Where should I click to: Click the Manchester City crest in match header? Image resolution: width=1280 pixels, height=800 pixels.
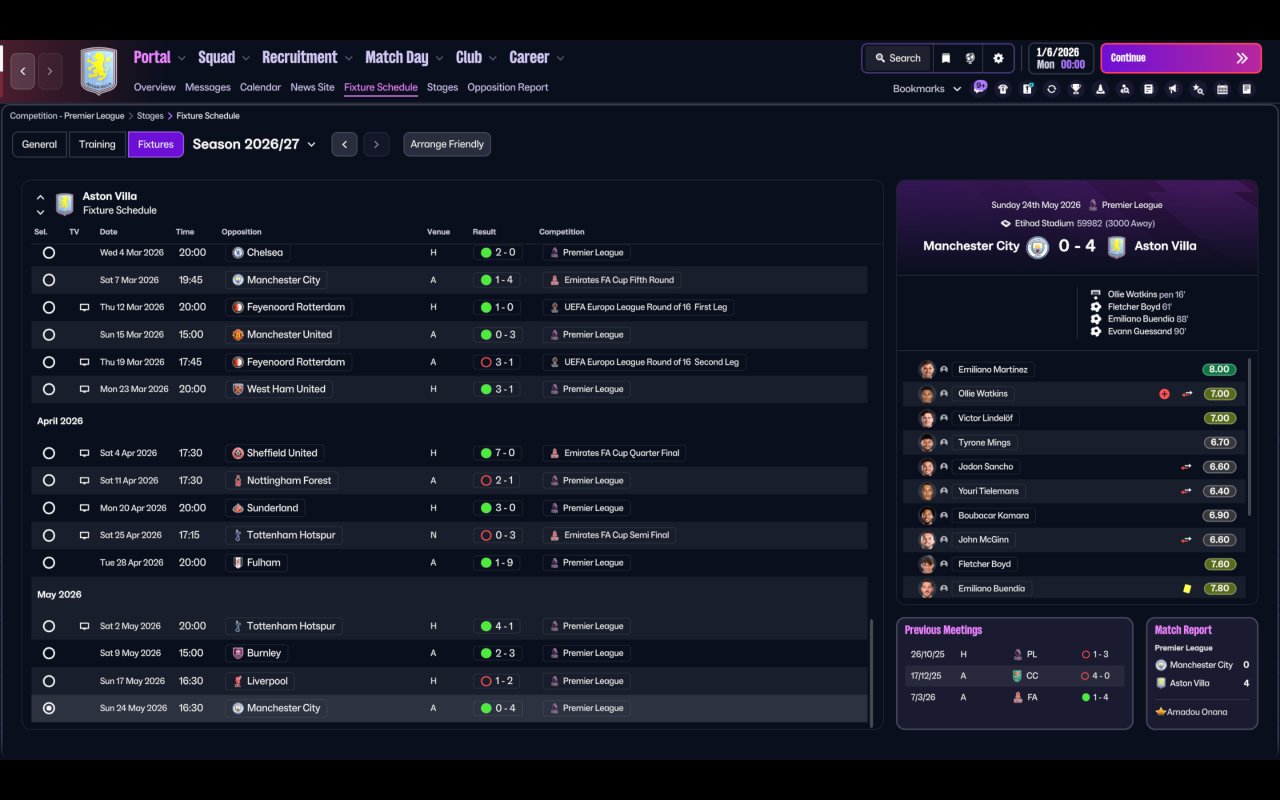(1038, 246)
